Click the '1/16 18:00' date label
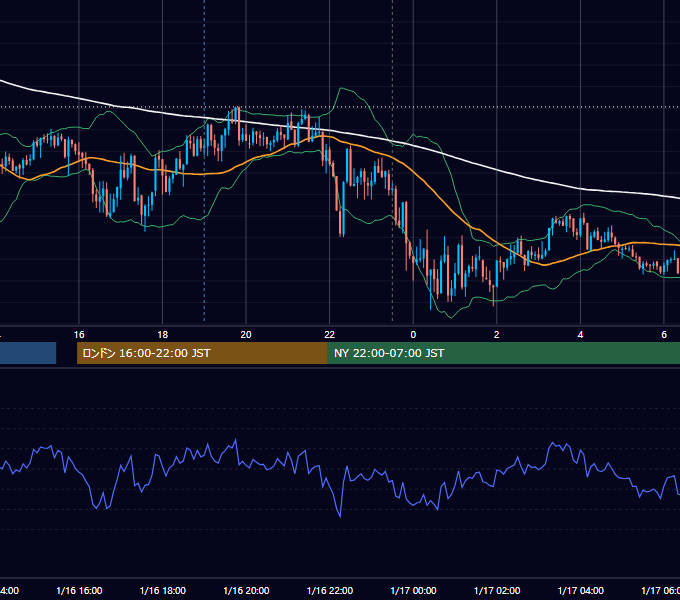The height and width of the screenshot is (600, 680). [x=163, y=590]
